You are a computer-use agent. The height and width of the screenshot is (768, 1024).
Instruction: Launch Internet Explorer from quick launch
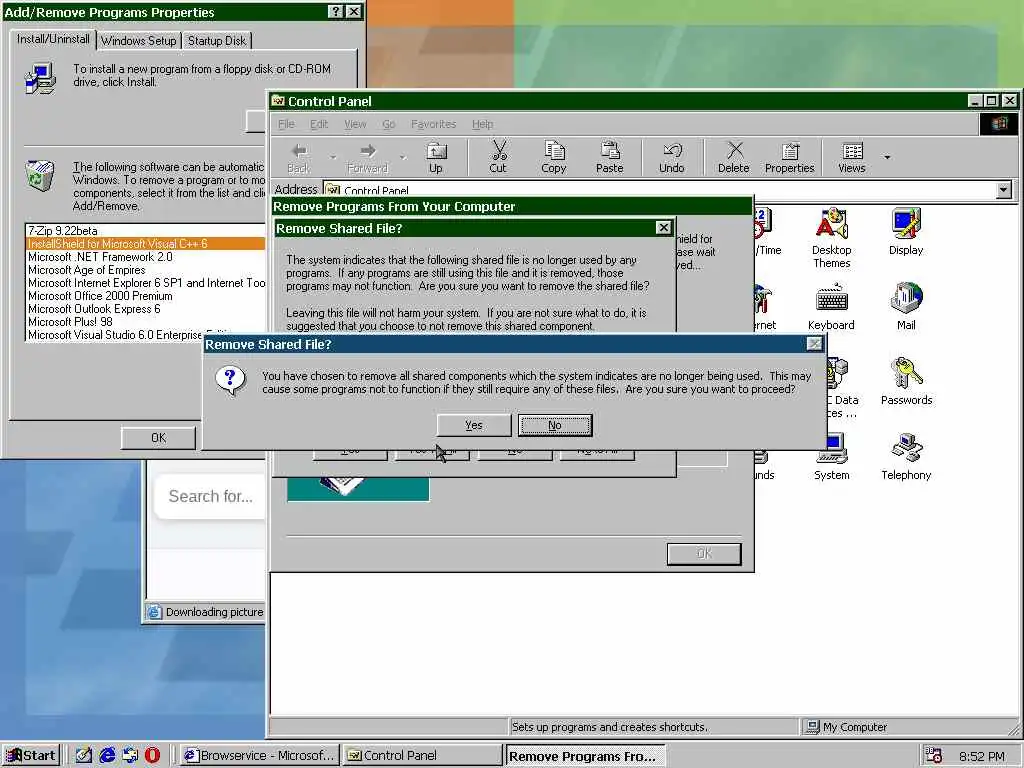pos(107,756)
